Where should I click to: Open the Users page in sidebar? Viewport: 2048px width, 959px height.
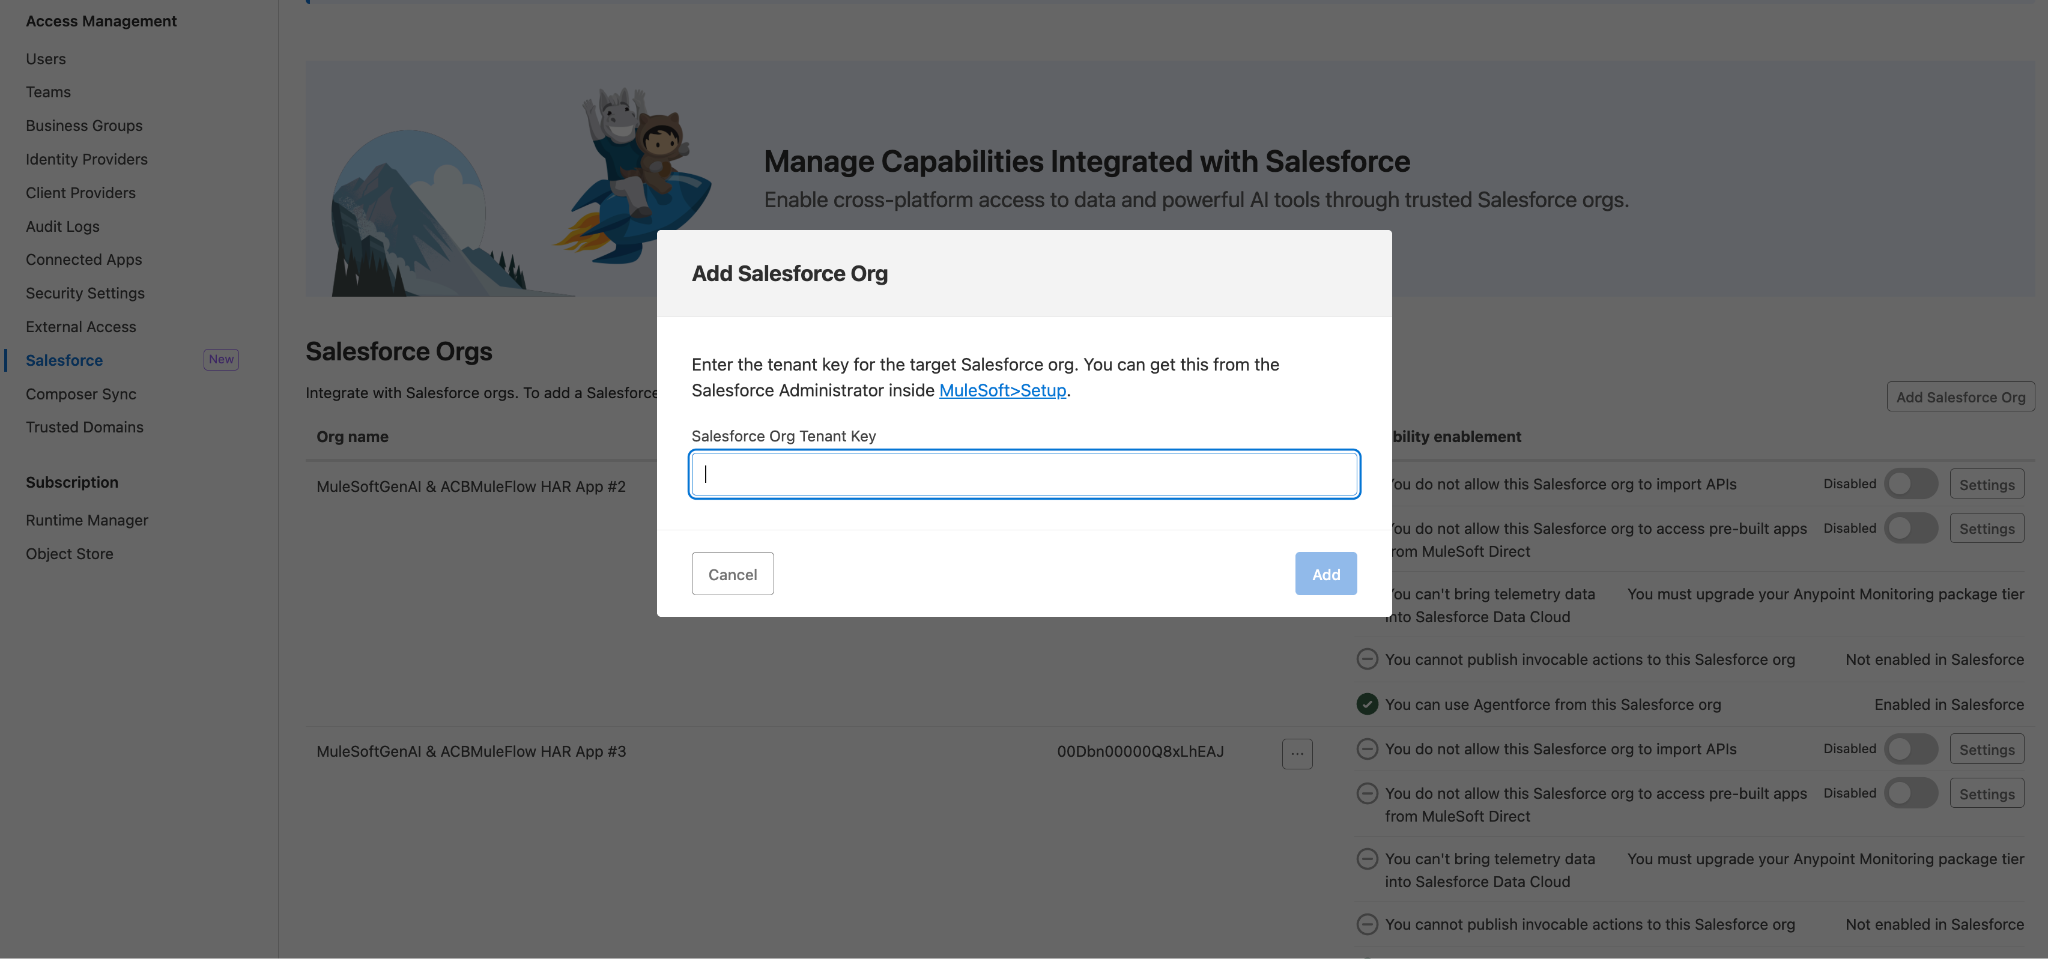coord(46,59)
